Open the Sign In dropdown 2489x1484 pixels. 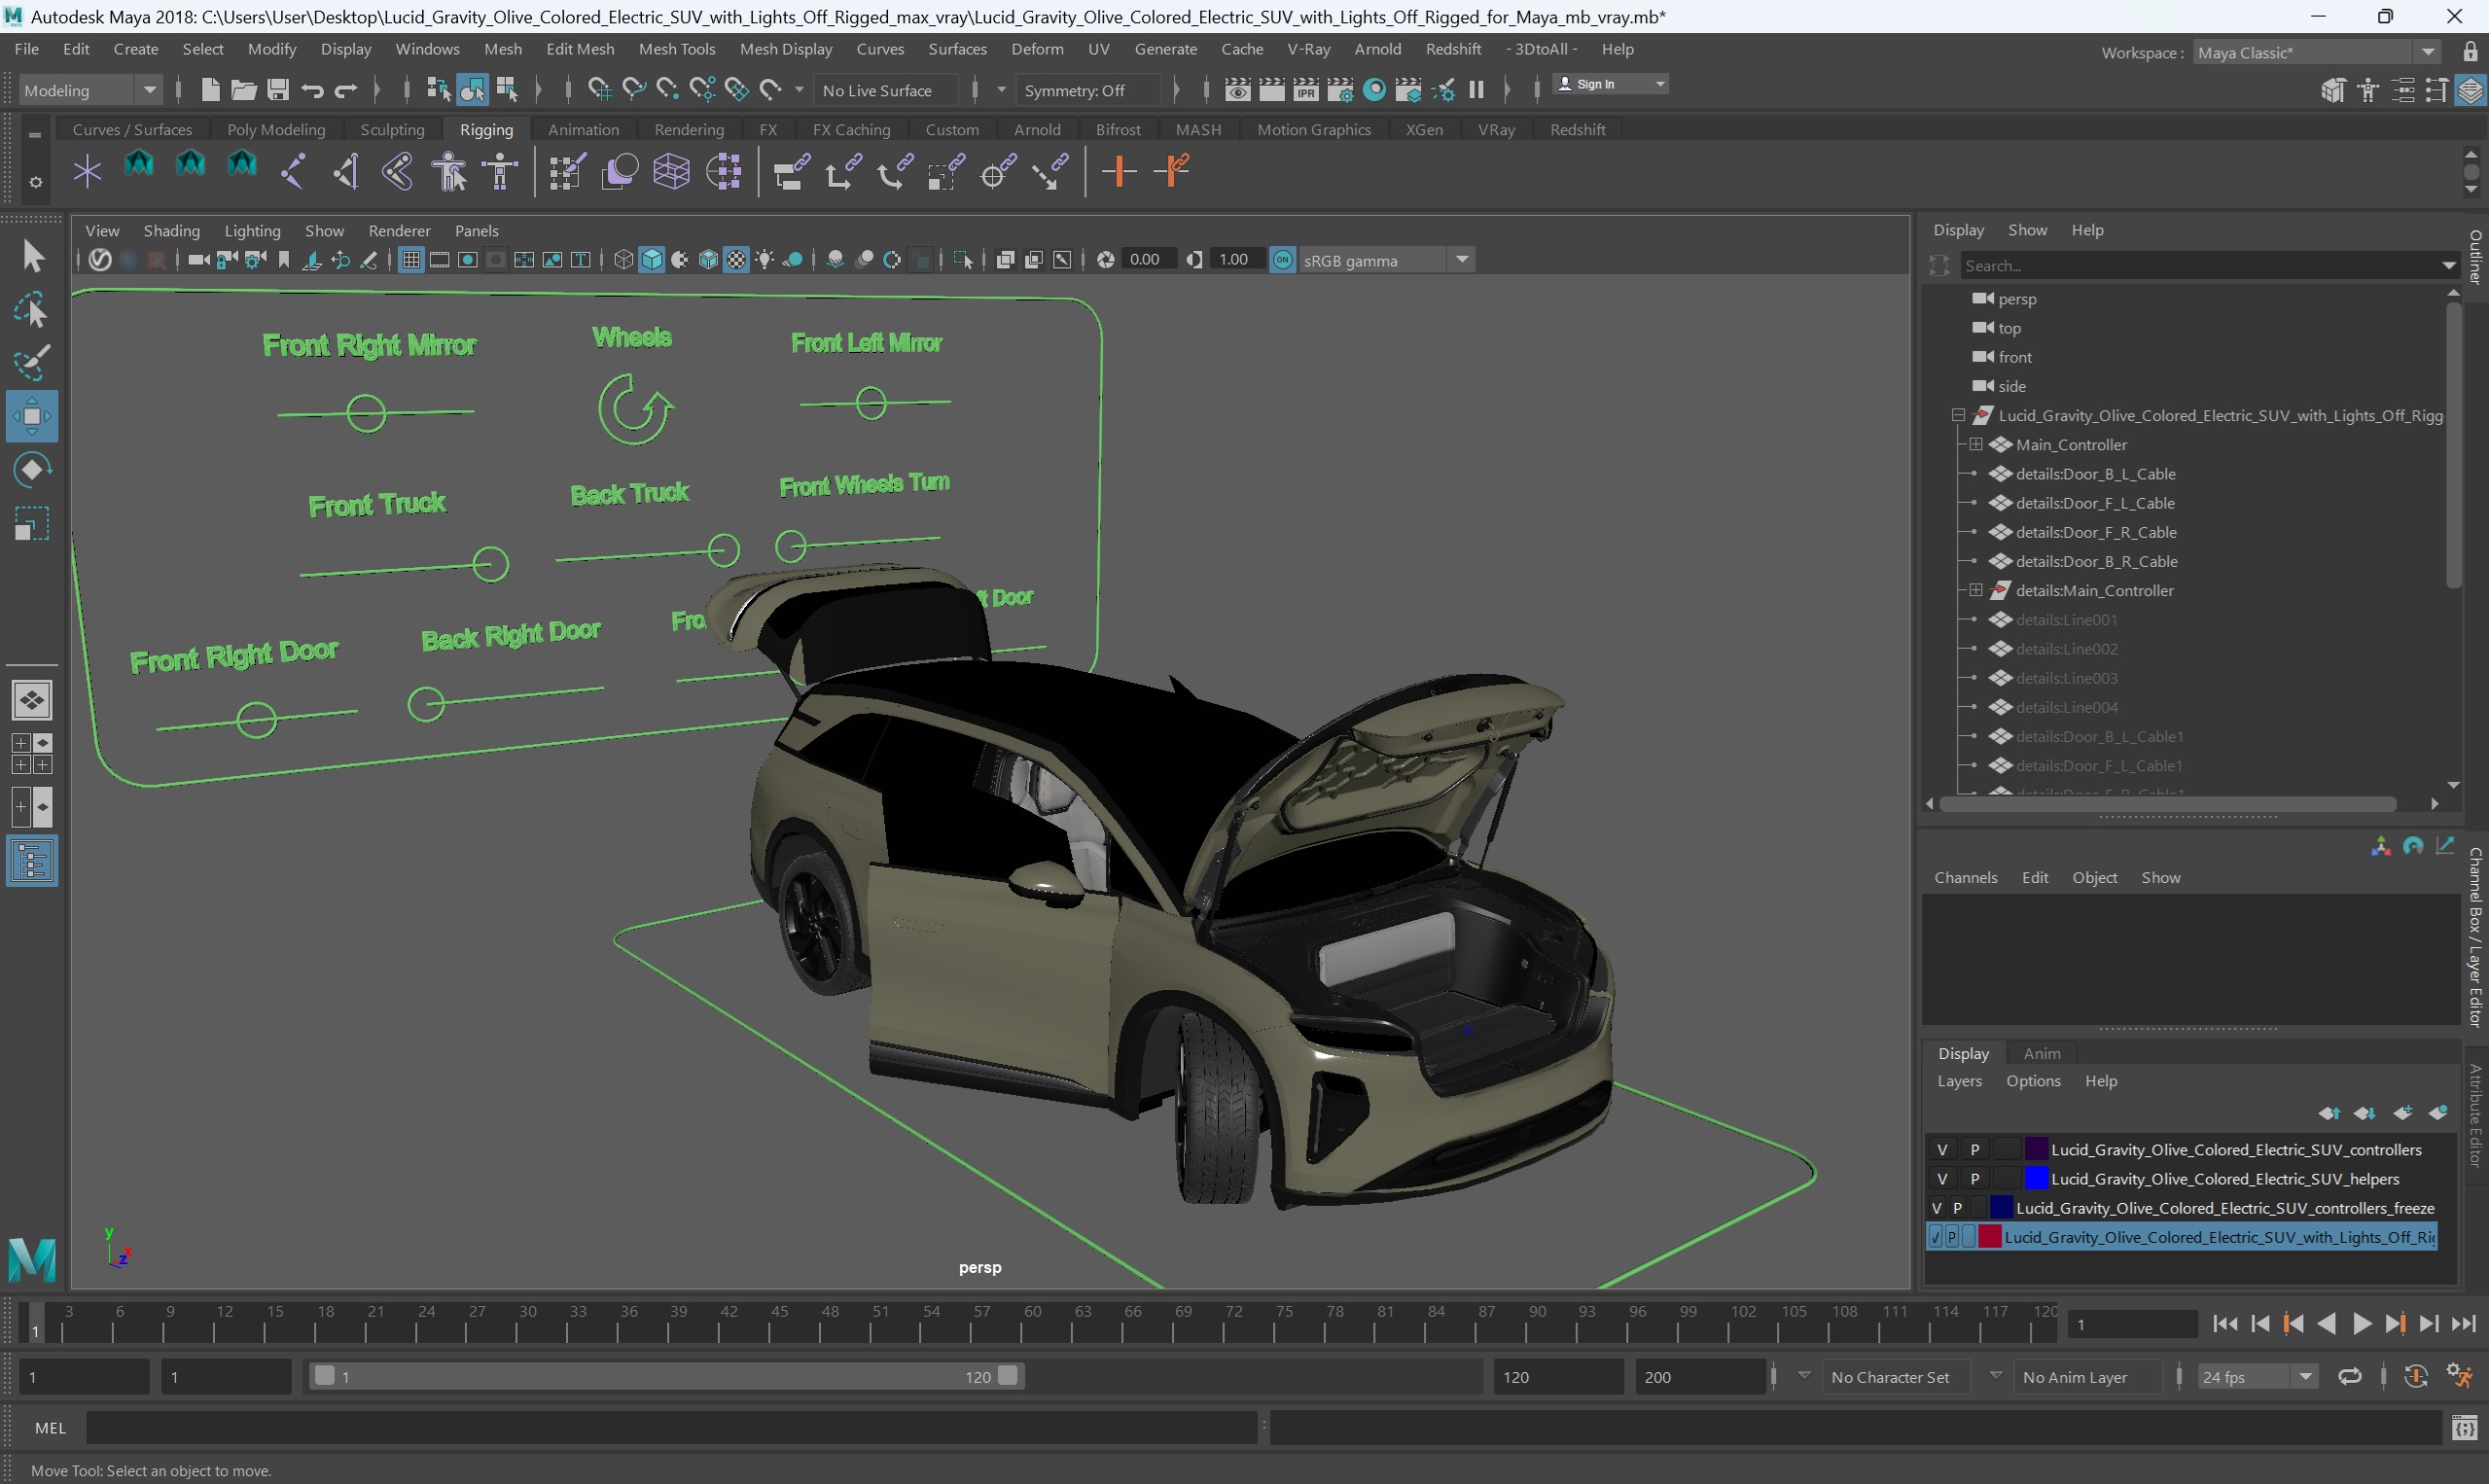[x=1610, y=84]
